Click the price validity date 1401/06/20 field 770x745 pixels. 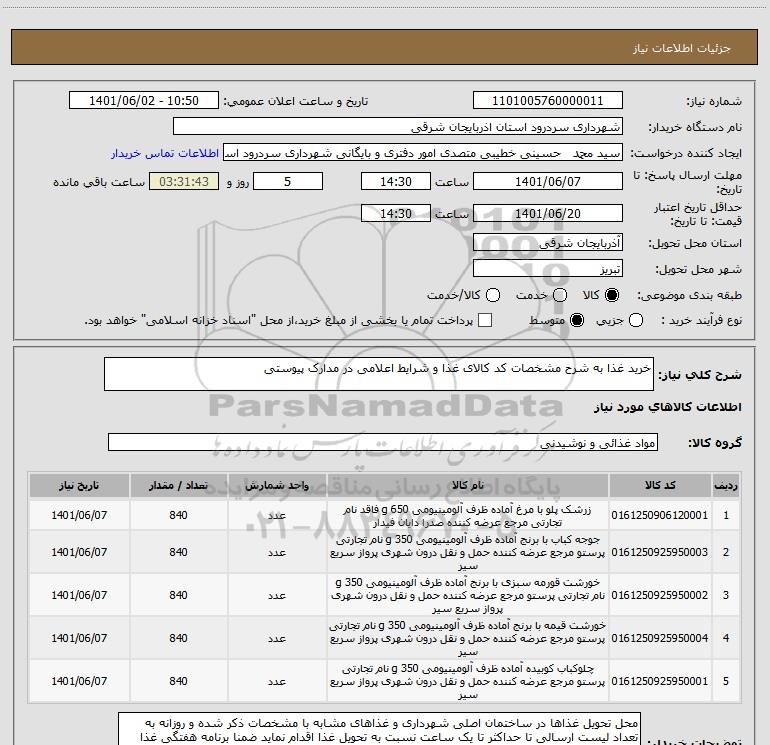click(x=548, y=213)
